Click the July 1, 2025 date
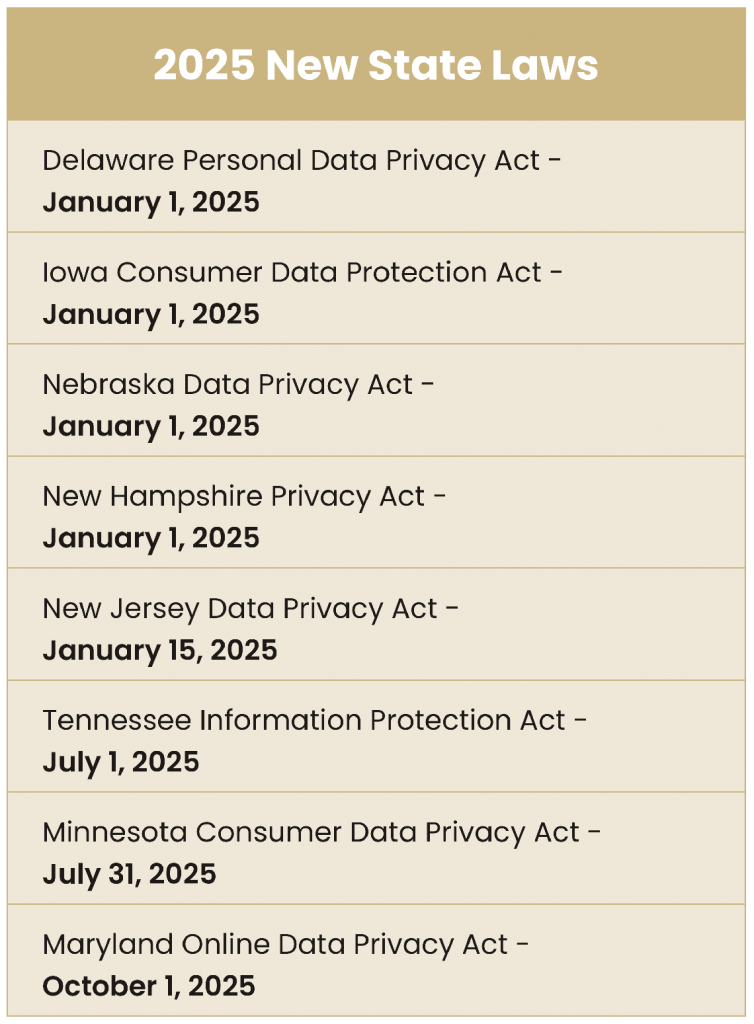Viewport: 754px width, 1024px height. [x=121, y=762]
